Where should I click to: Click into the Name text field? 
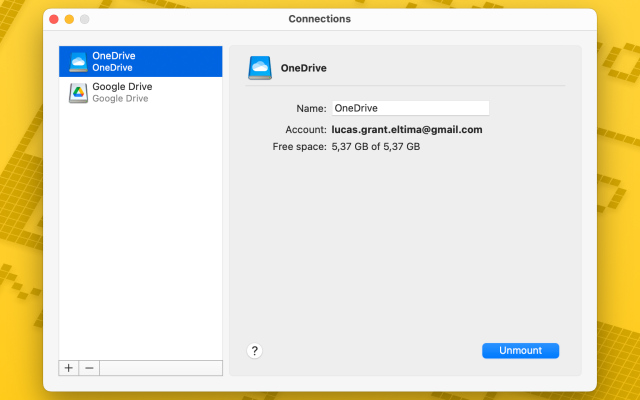coord(410,108)
